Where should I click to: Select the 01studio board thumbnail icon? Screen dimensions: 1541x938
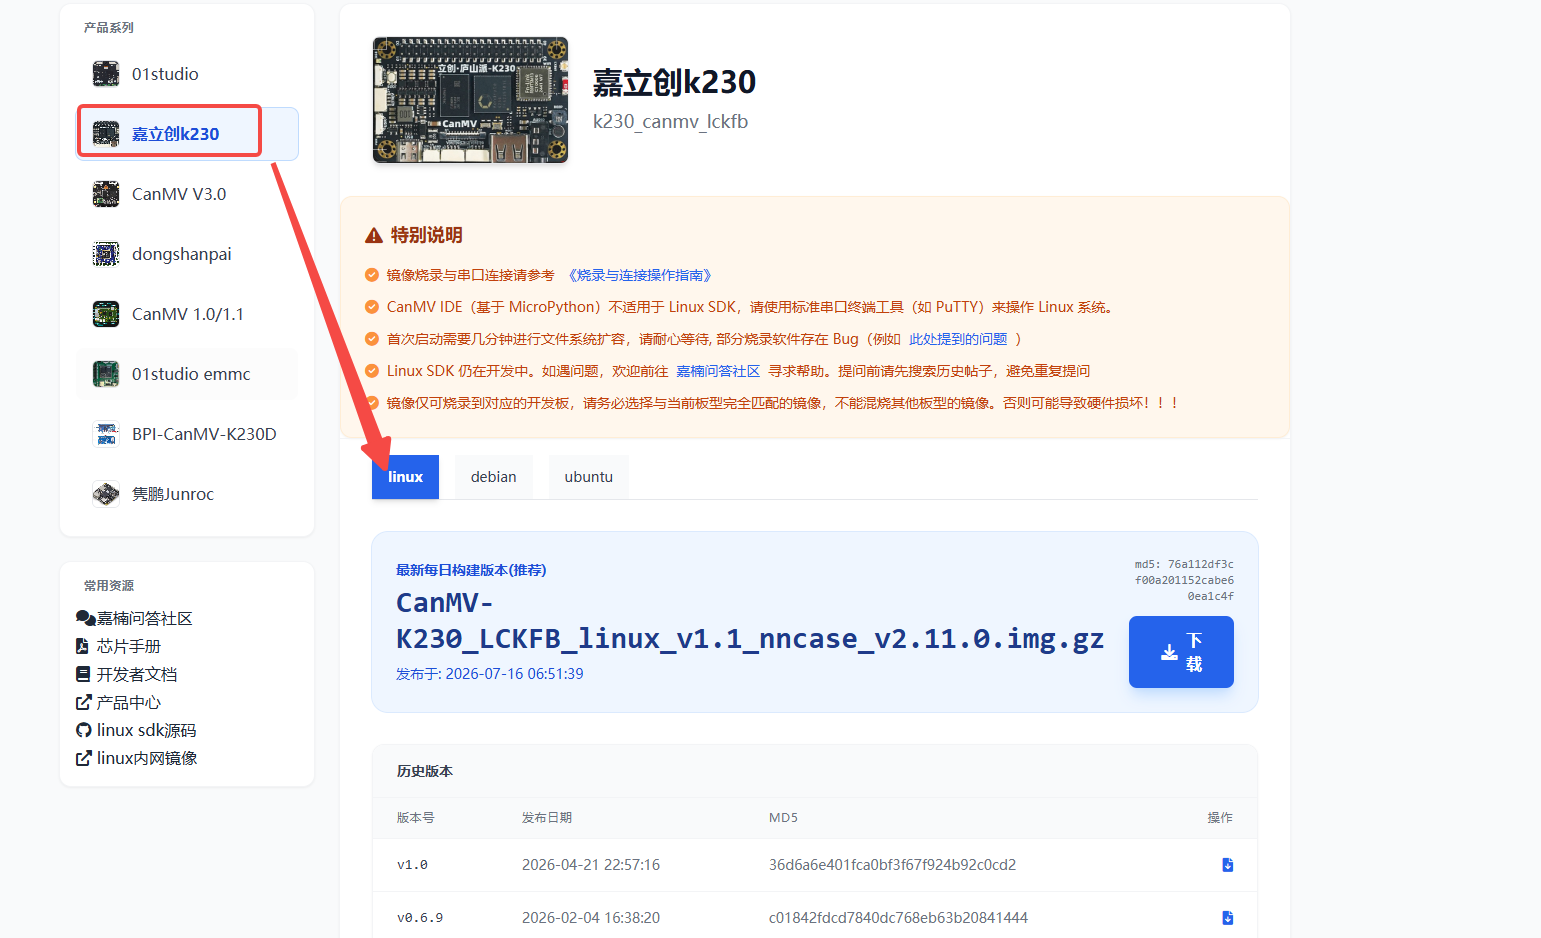coord(106,74)
